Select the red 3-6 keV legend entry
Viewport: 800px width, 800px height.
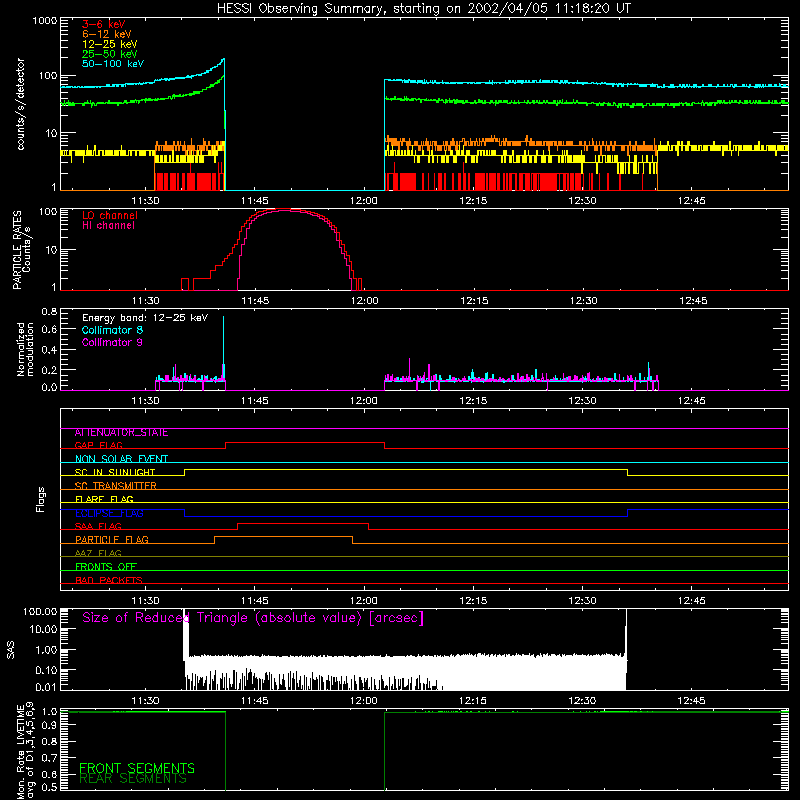pos(104,24)
